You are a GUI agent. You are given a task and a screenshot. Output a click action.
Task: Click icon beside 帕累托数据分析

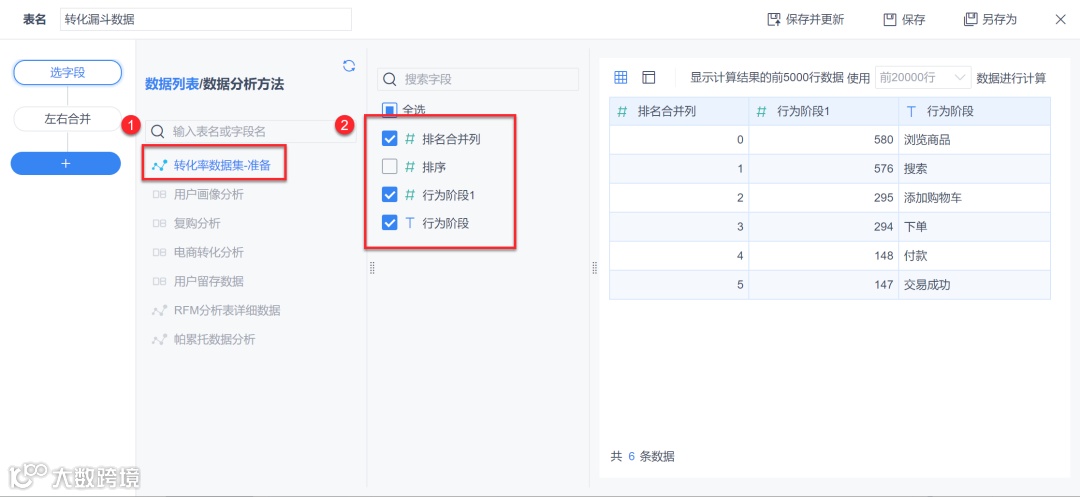tap(159, 339)
